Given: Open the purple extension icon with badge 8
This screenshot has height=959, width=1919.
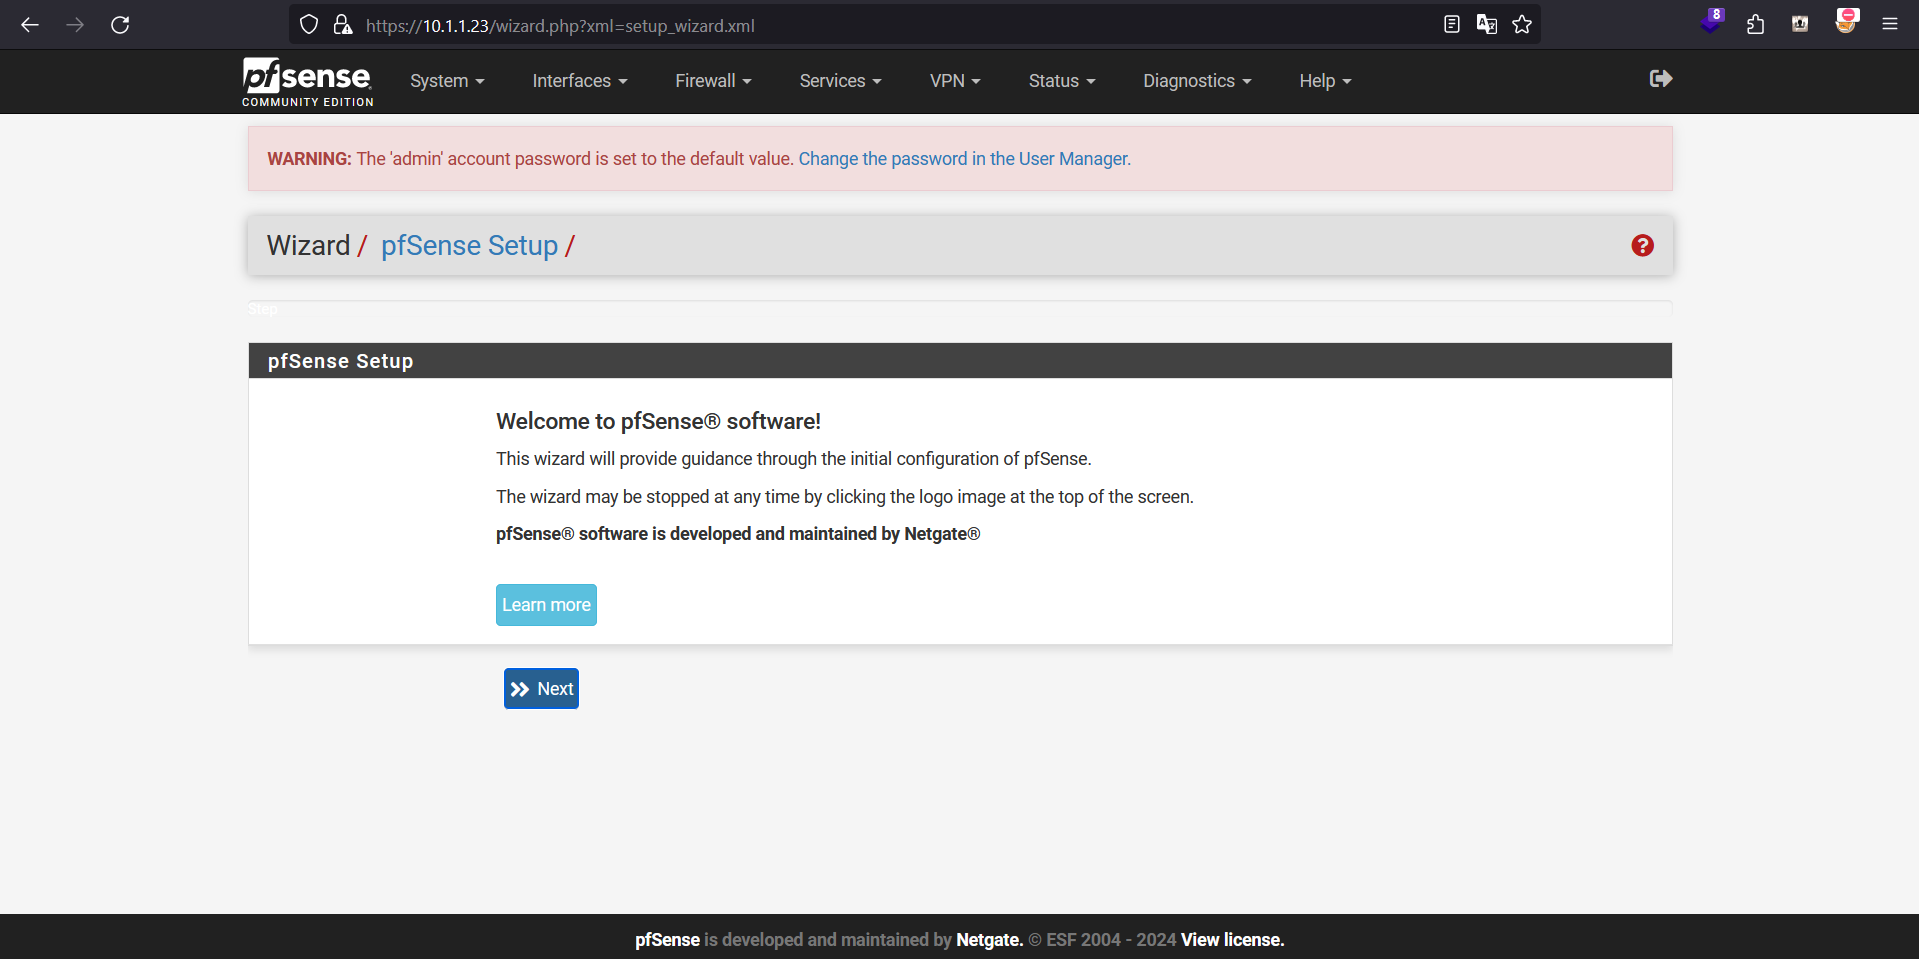Looking at the screenshot, I should 1711,22.
